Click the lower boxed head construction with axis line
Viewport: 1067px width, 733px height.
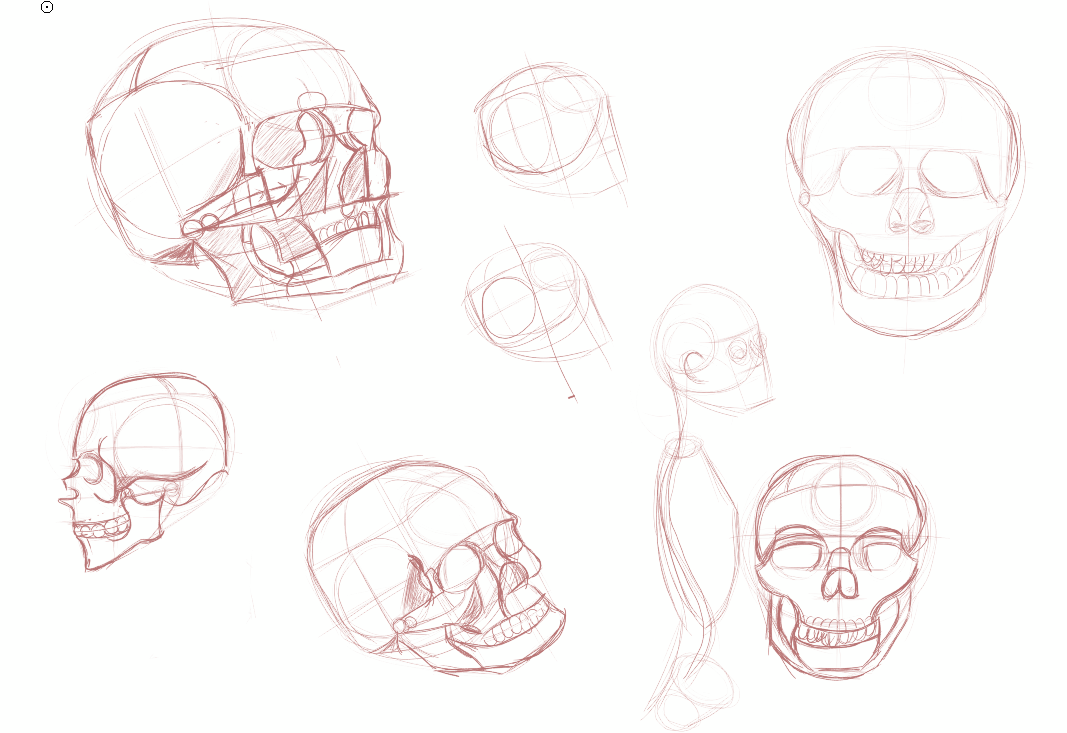click(x=538, y=313)
